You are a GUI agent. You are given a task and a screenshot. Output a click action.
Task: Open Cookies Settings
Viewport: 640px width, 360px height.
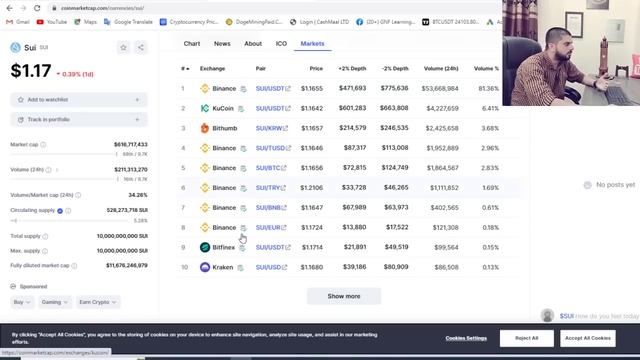pos(466,338)
